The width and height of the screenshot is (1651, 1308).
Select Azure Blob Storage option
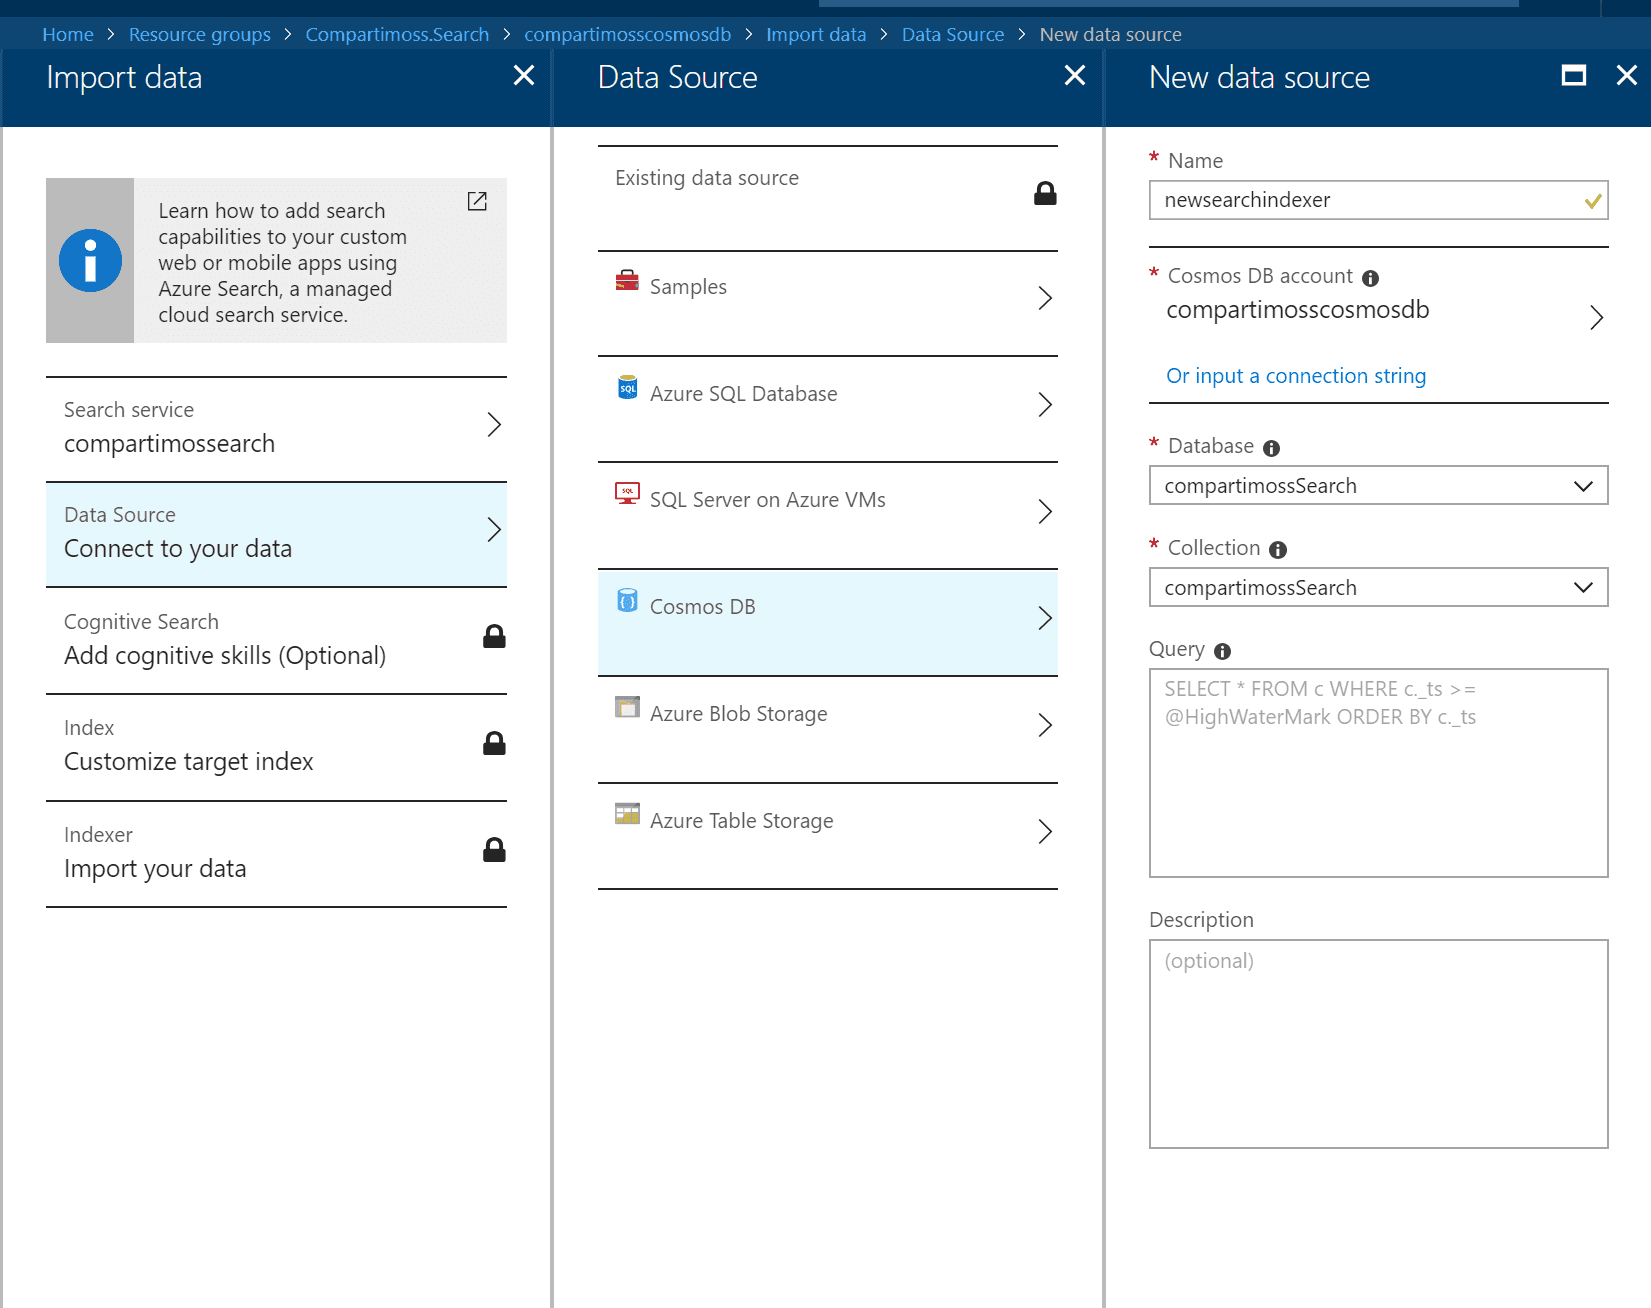(828, 730)
